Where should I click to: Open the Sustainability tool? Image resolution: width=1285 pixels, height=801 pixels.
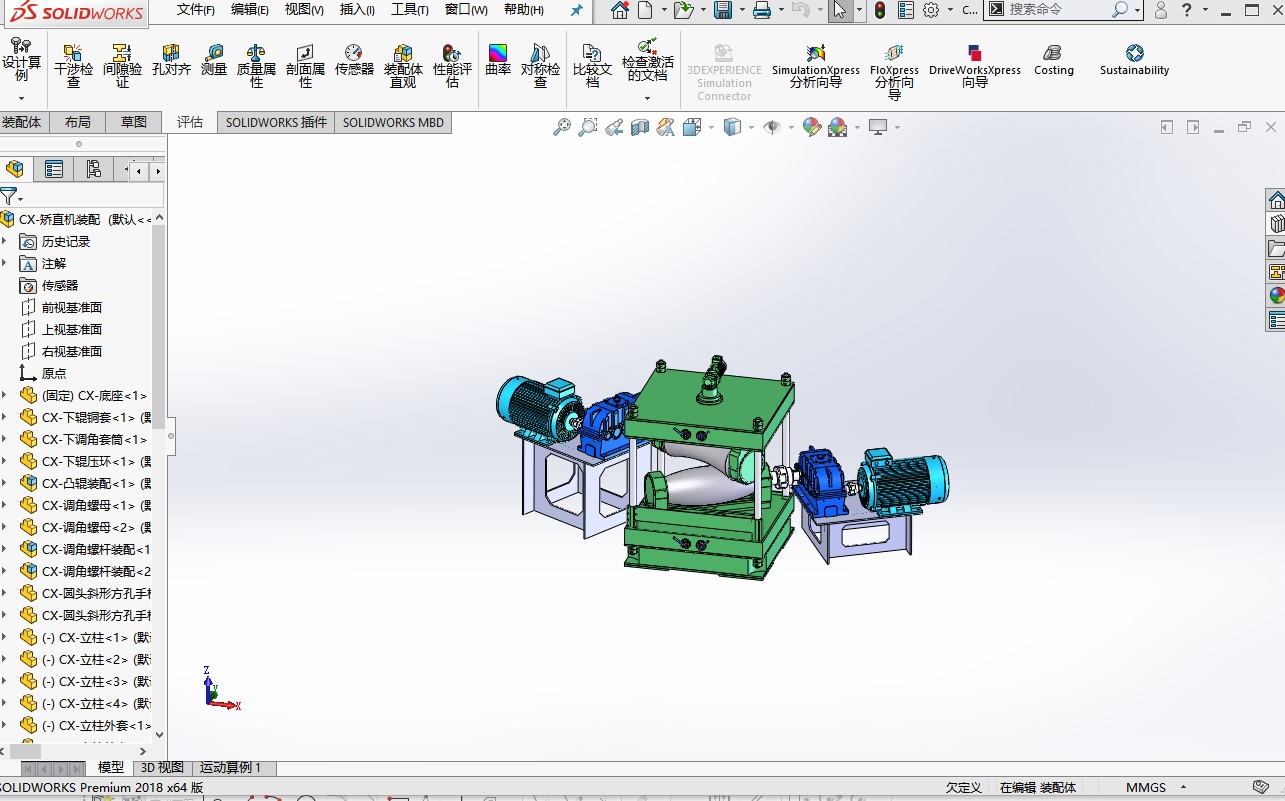(1134, 60)
